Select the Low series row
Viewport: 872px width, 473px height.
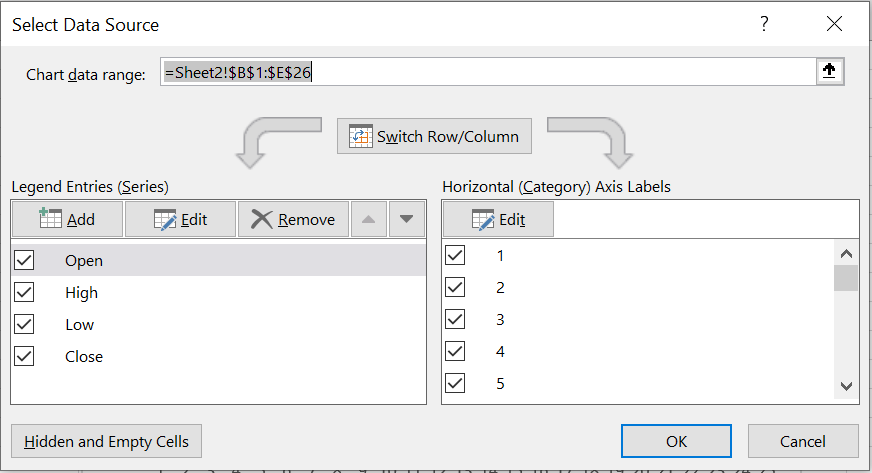(x=219, y=324)
